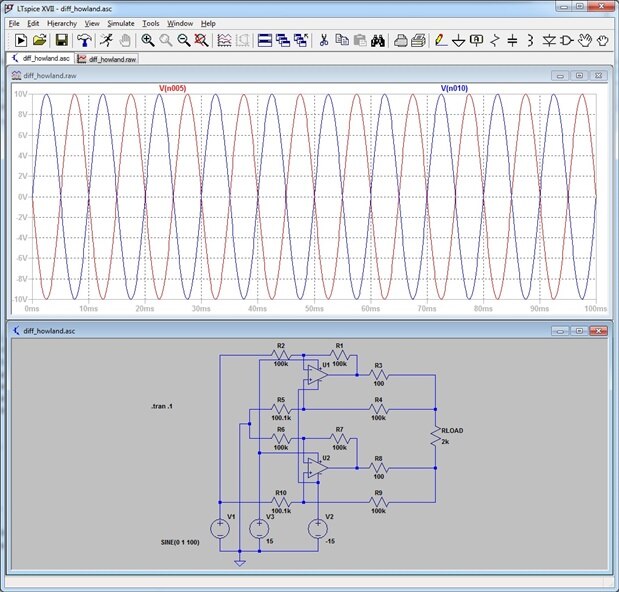Open the Hierarchy menu

(62, 22)
